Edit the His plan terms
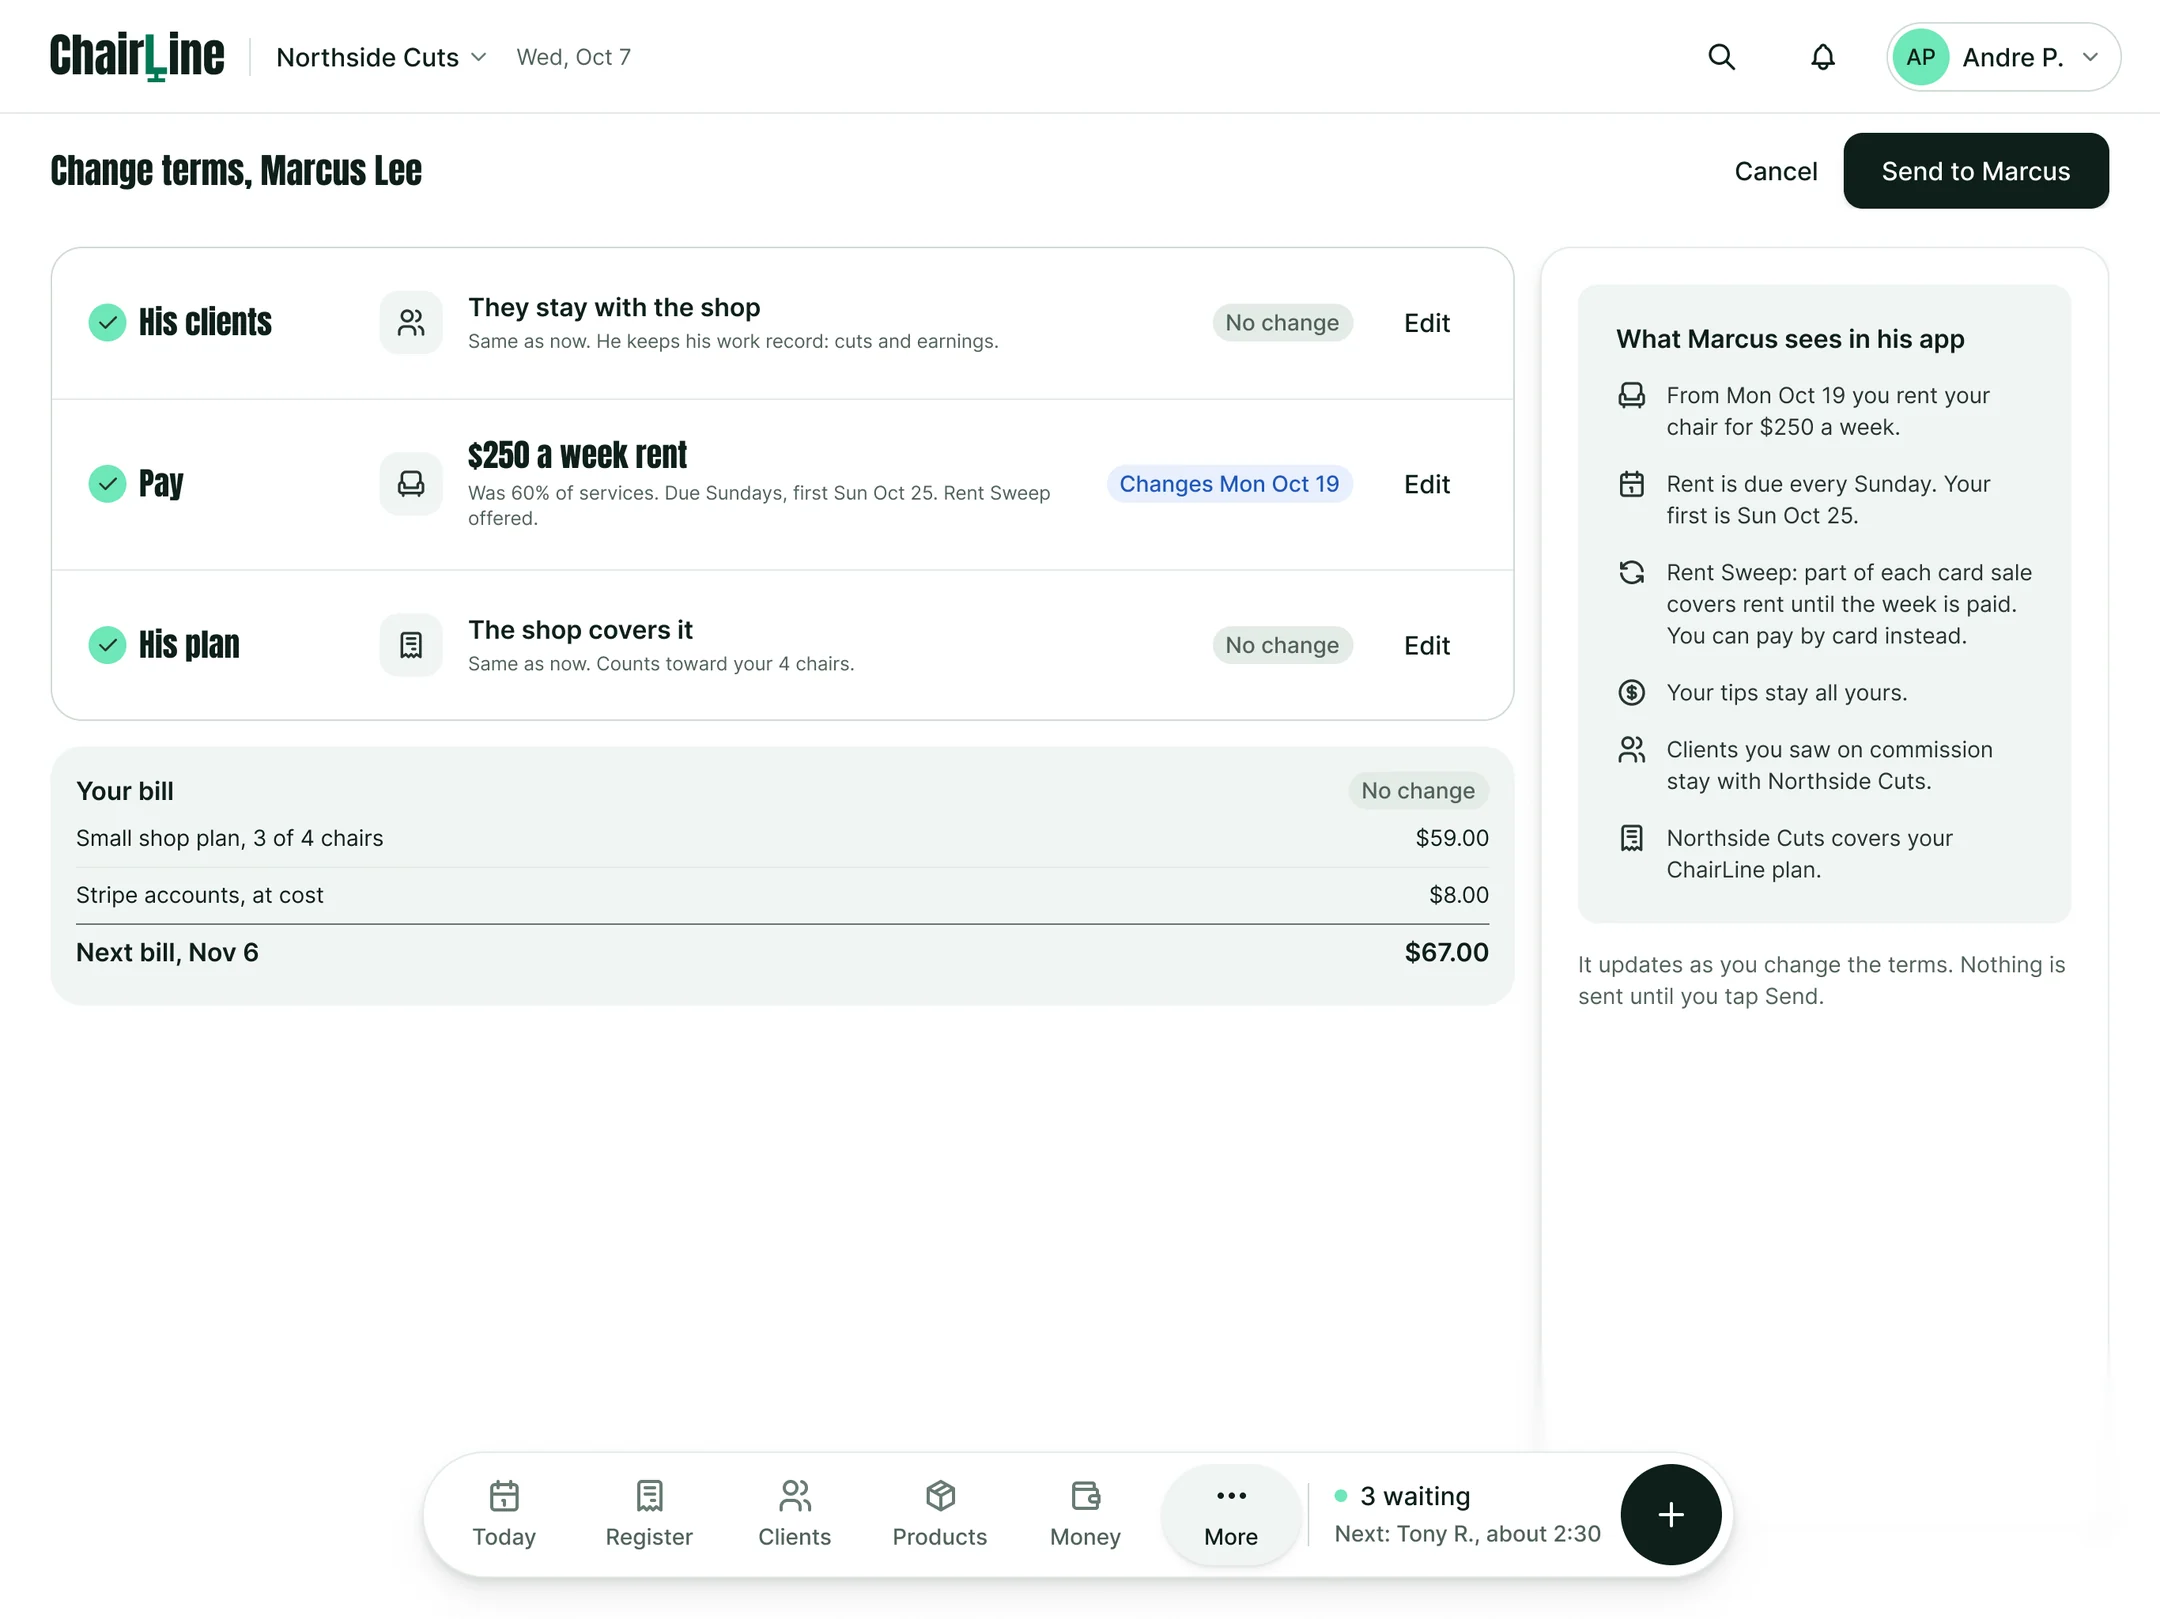This screenshot has height=1619, width=2160. (x=1426, y=645)
